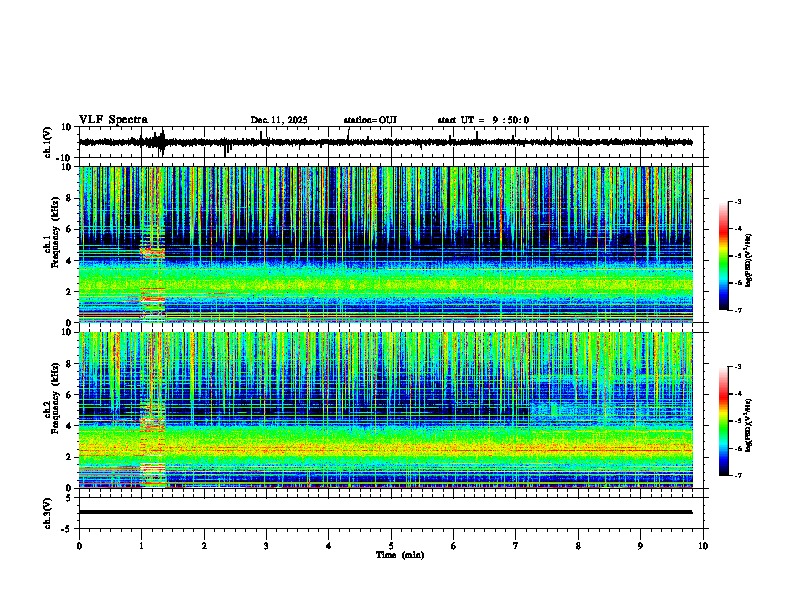The height and width of the screenshot is (612, 792).
Task: Click the "station=OUI" label
Action: (370, 120)
